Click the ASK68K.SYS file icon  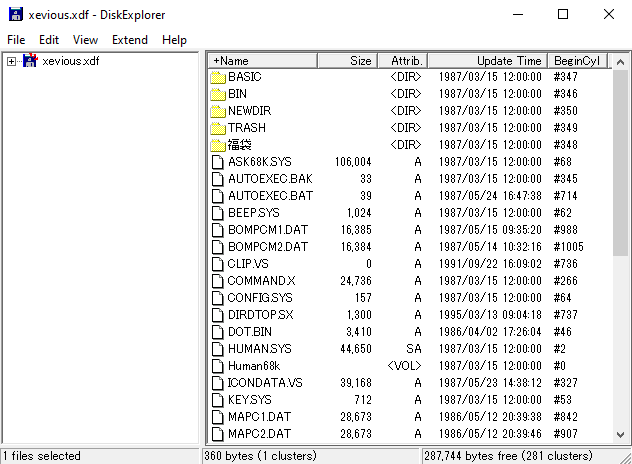pyautogui.click(x=218, y=162)
